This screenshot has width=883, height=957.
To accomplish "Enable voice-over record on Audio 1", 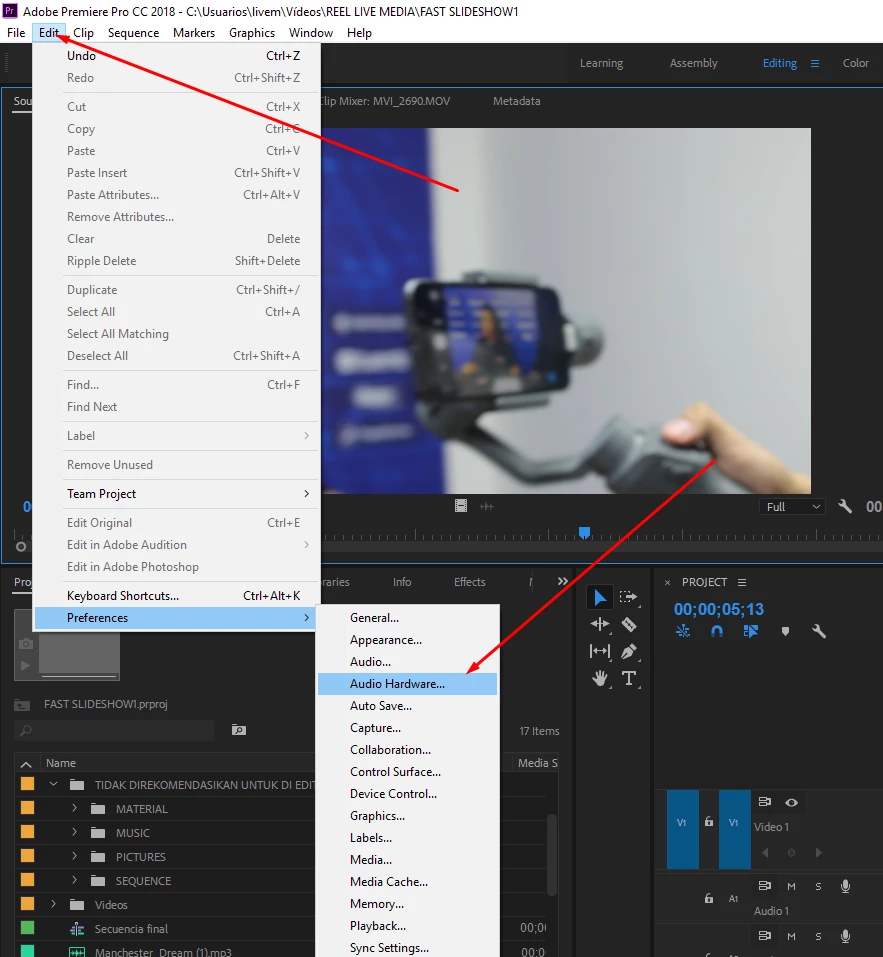I will [x=845, y=886].
